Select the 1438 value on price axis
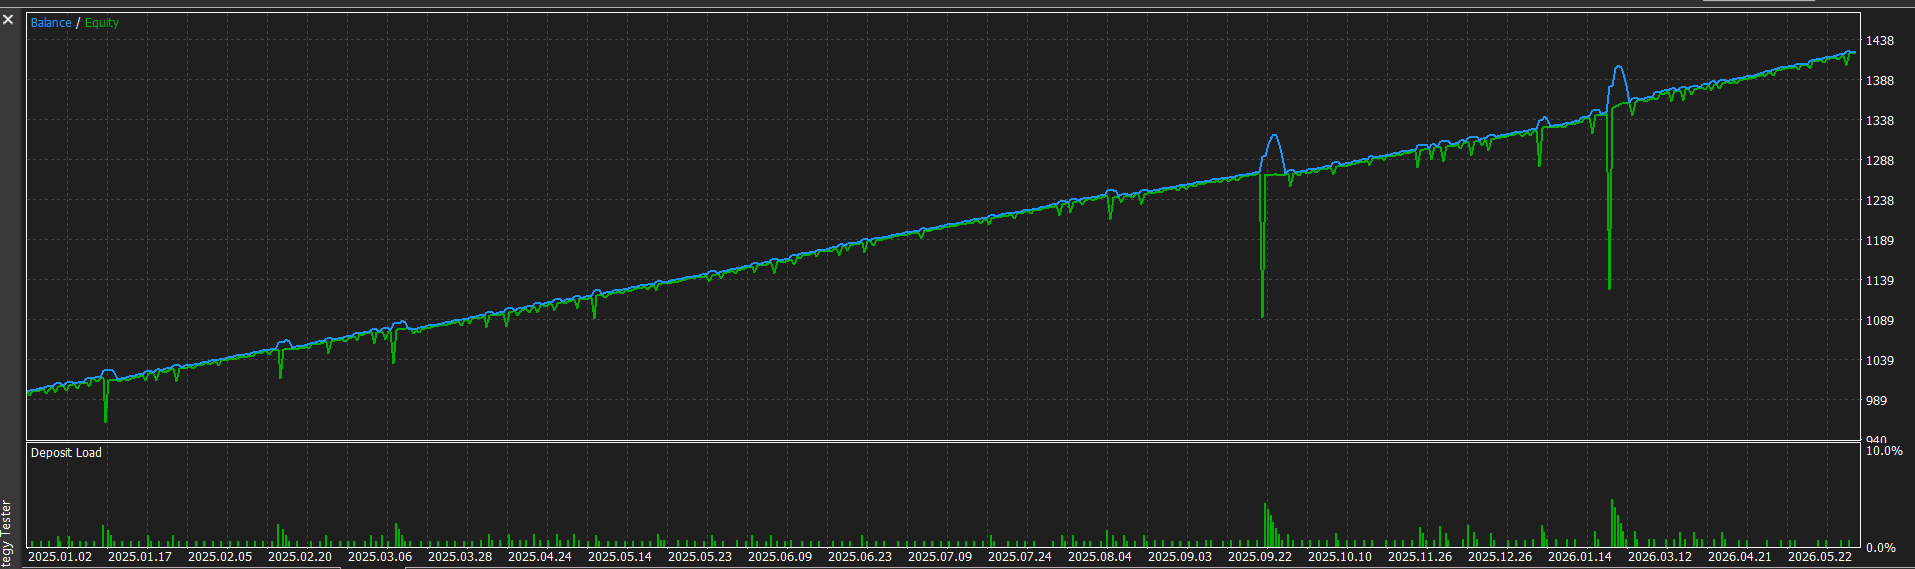Screen dimensions: 1915x569 tap(1880, 41)
